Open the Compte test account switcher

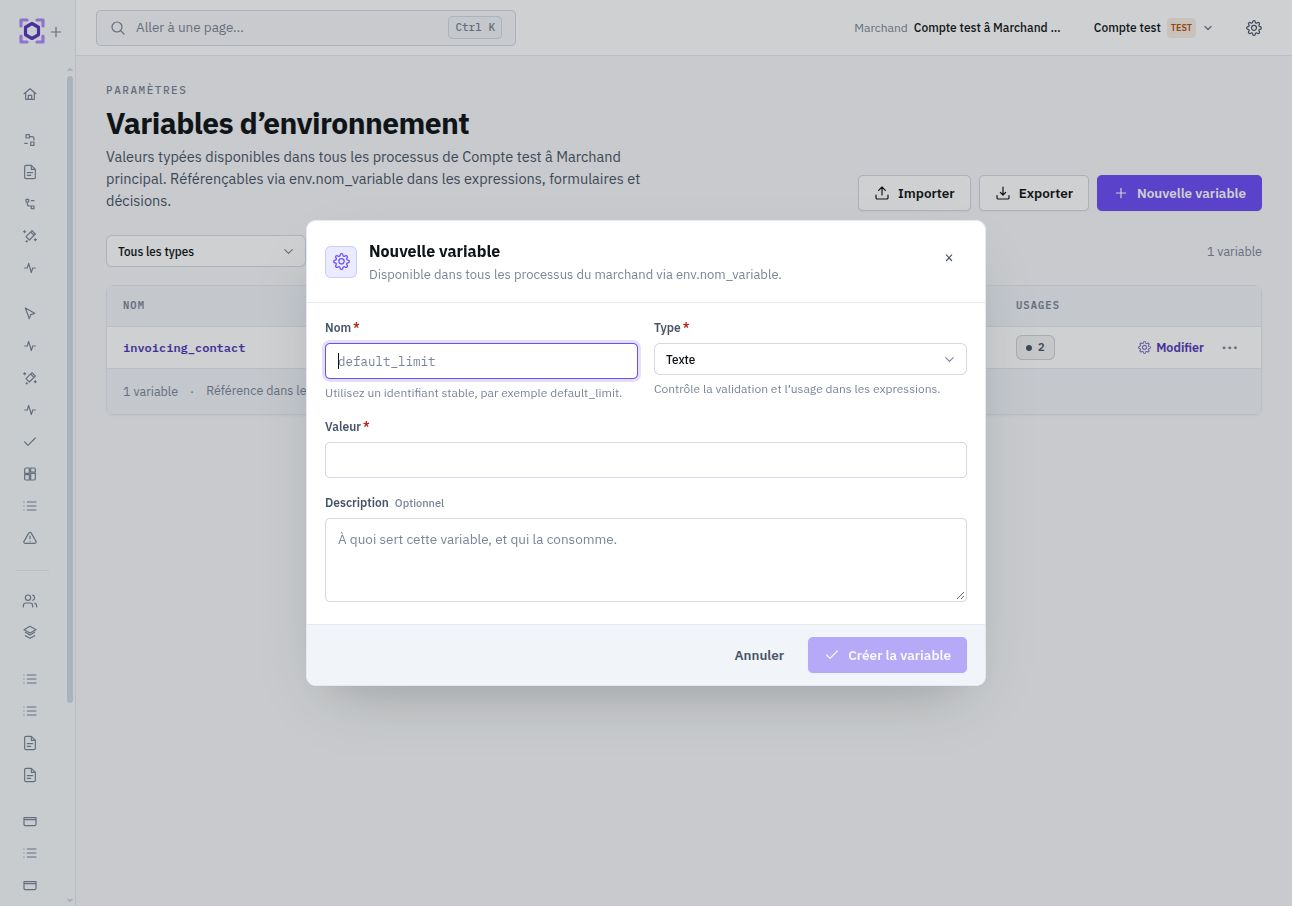[1152, 28]
